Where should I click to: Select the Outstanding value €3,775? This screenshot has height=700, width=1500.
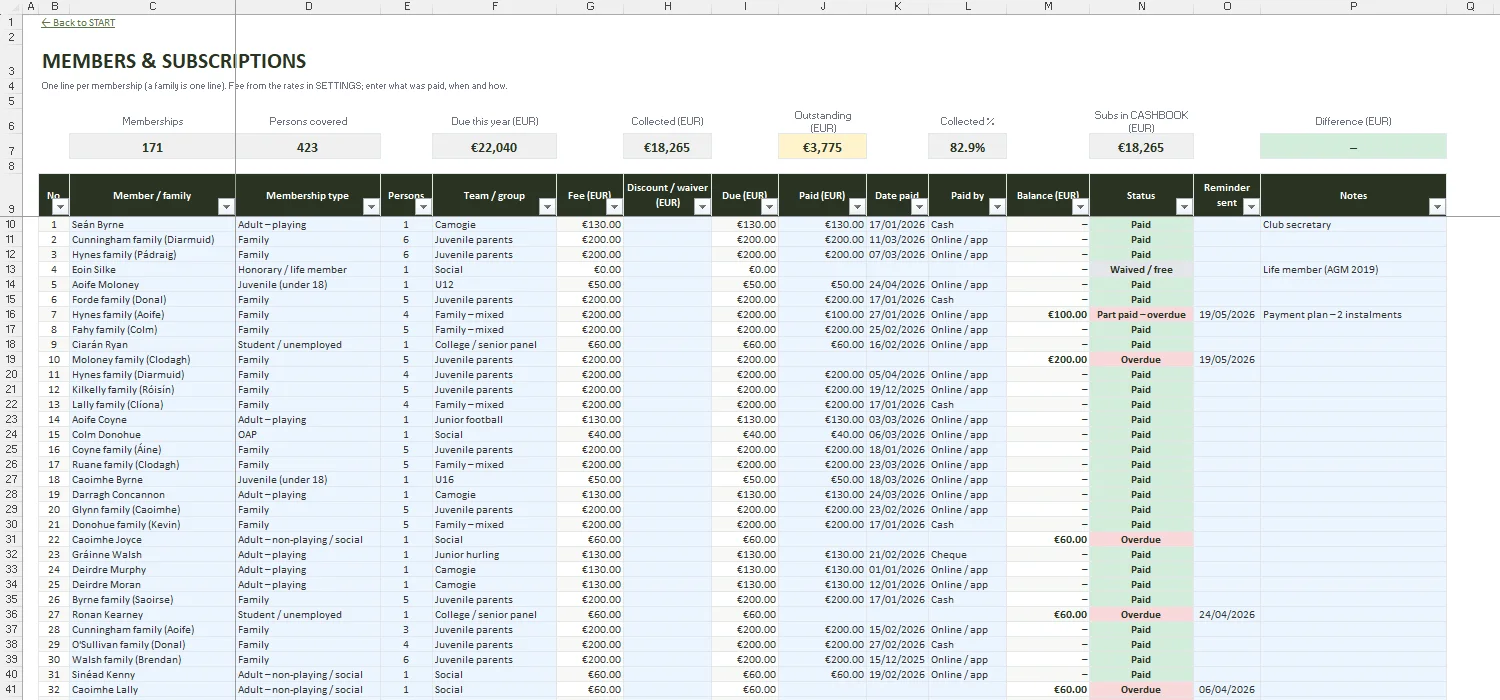822,147
